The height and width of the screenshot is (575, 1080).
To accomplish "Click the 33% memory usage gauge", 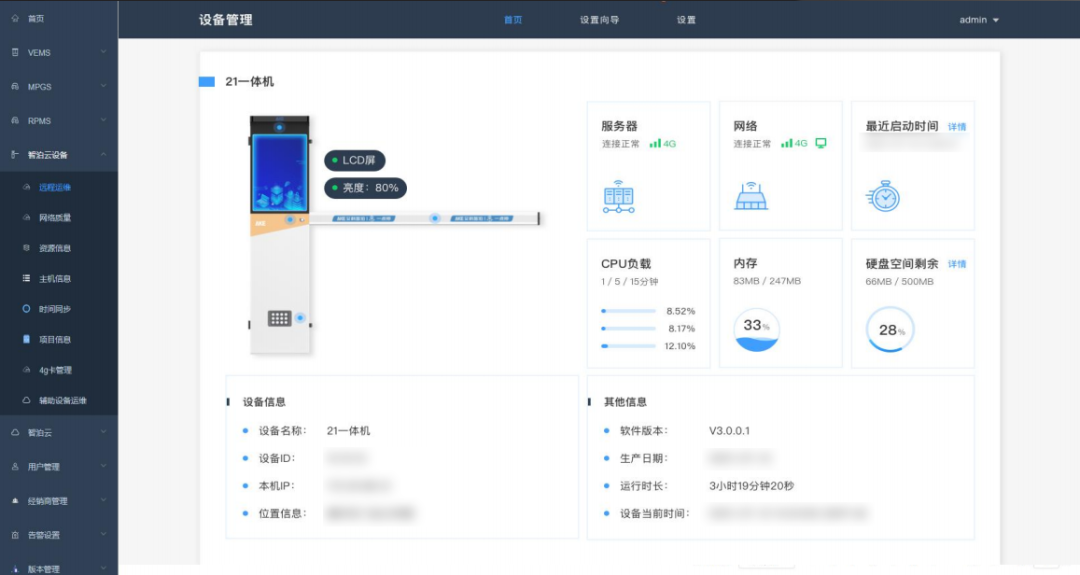I will (x=756, y=329).
